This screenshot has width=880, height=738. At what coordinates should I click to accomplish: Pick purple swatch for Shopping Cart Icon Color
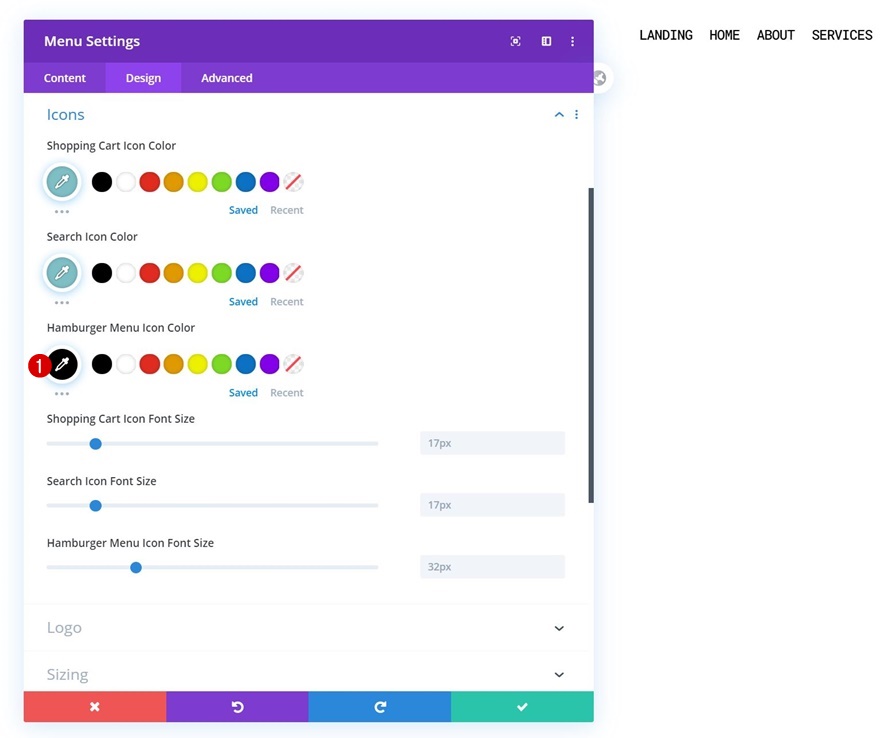tap(269, 182)
